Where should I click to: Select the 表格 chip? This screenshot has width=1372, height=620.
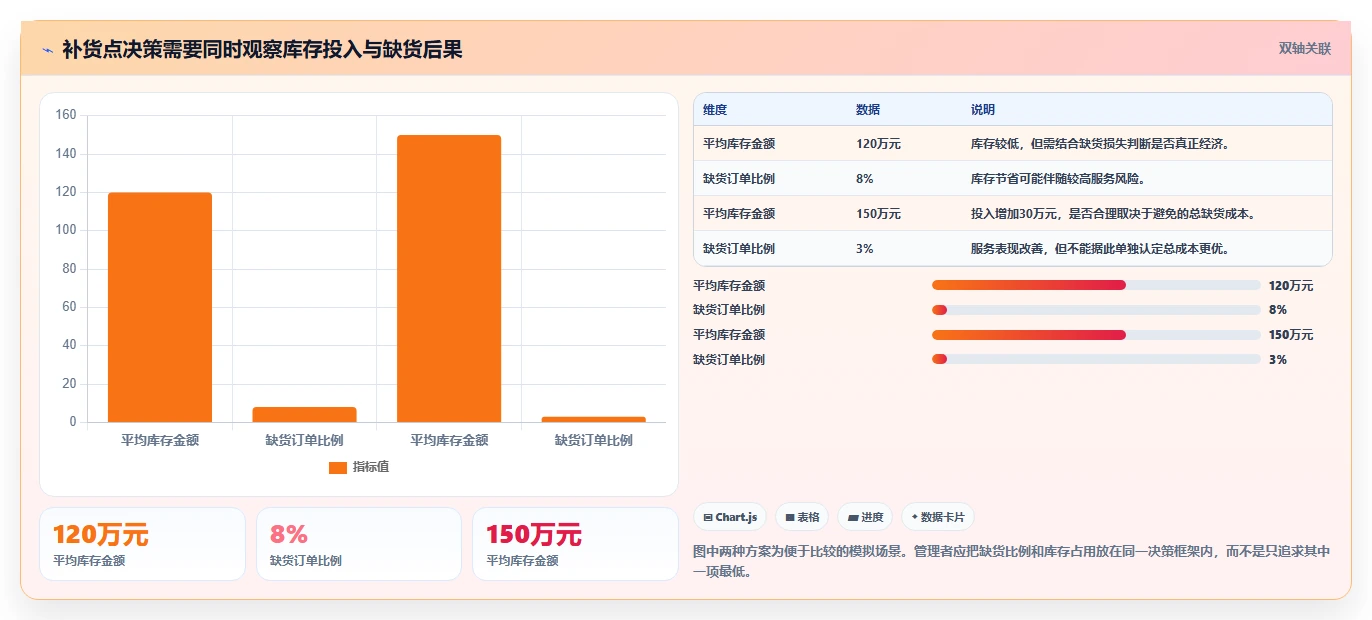click(x=802, y=517)
